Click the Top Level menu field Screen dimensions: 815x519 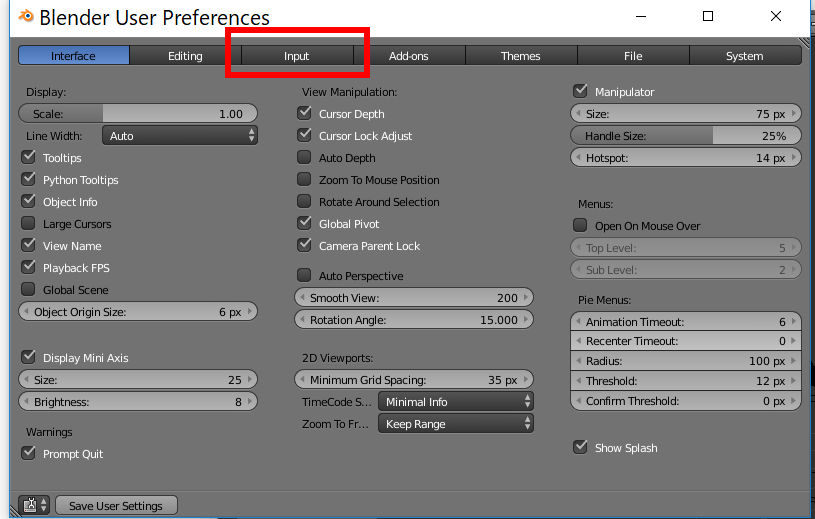coord(686,248)
